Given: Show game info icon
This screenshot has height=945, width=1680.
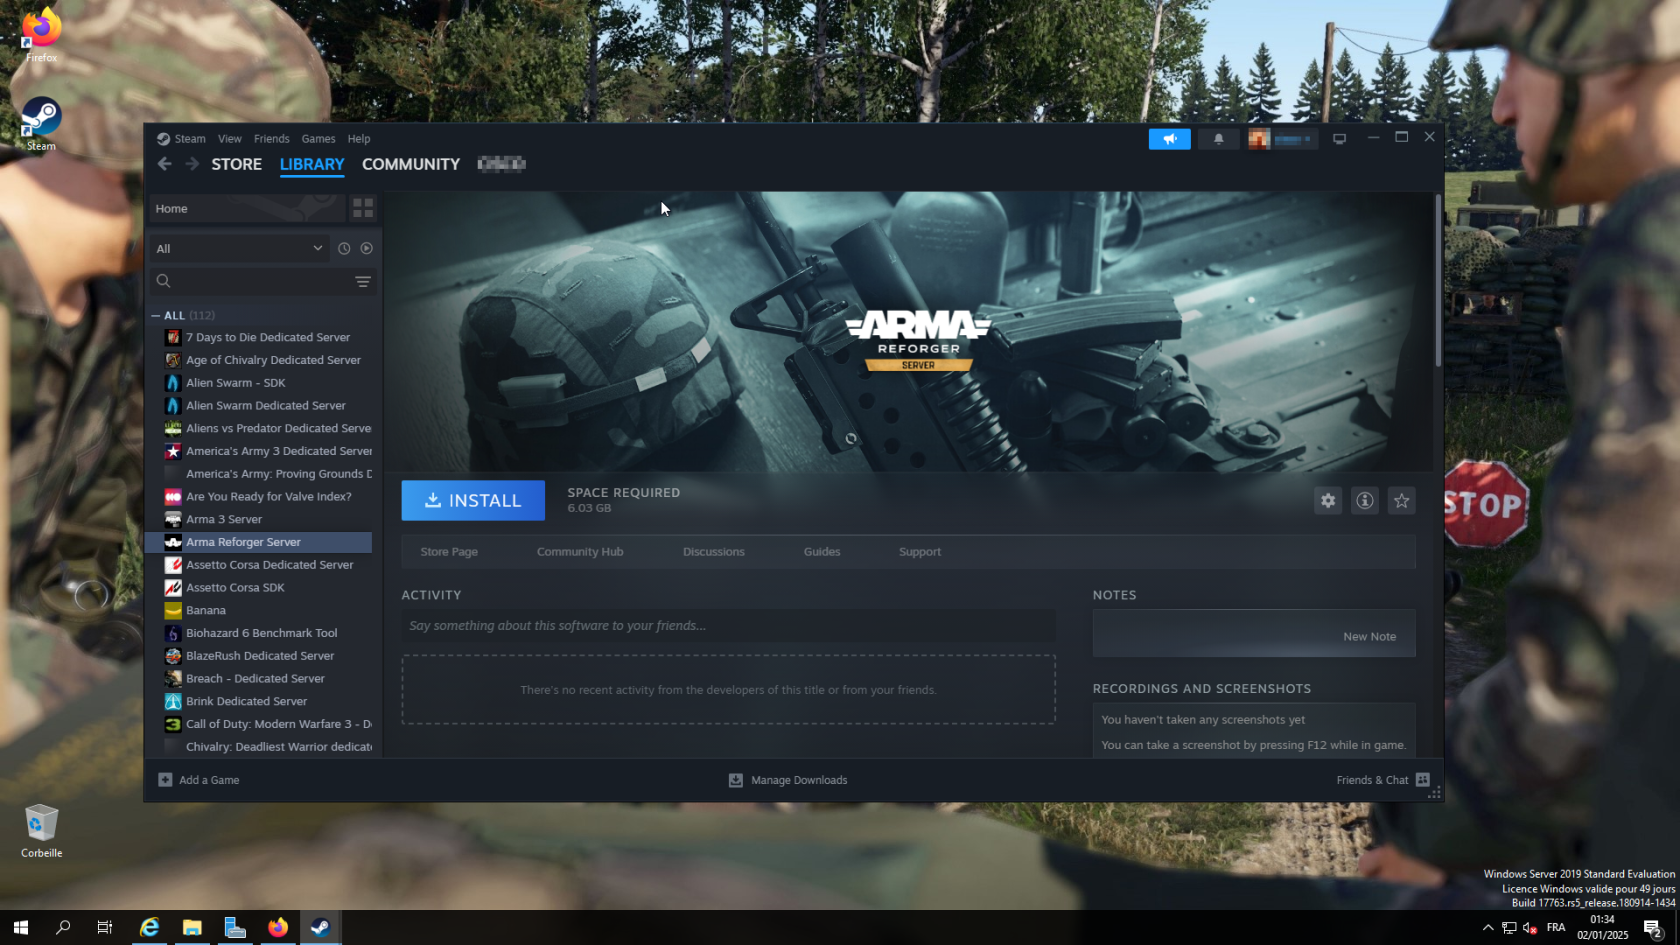Looking at the screenshot, I should pos(1365,501).
